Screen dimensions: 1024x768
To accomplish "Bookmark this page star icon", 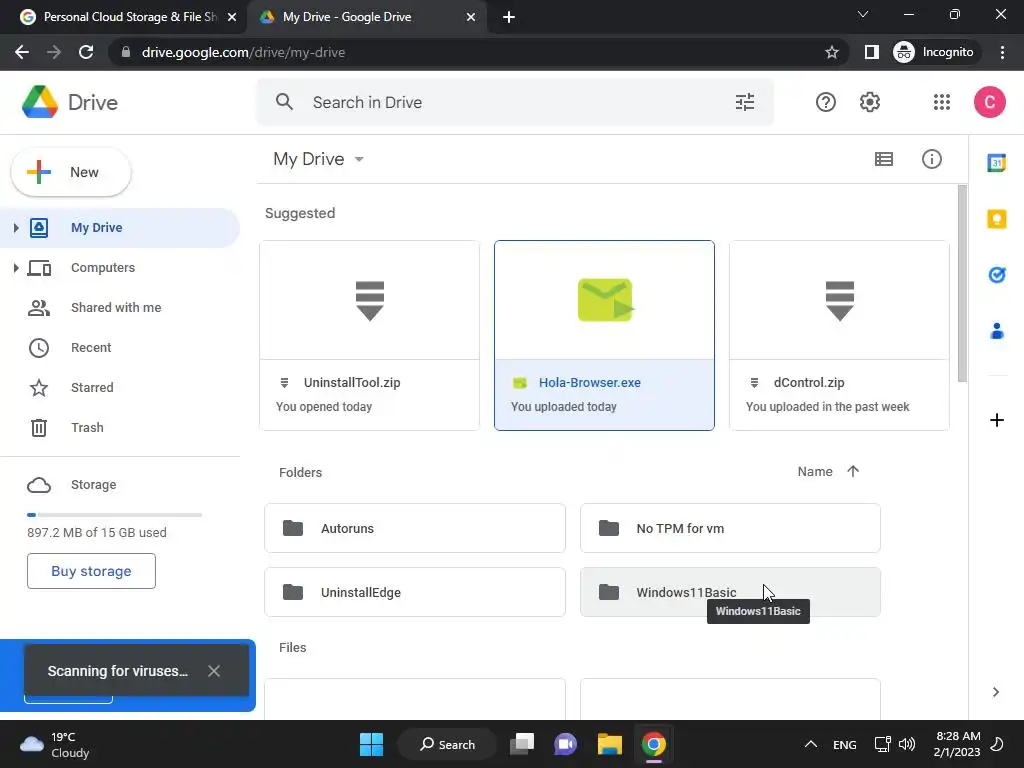I will 831,52.
